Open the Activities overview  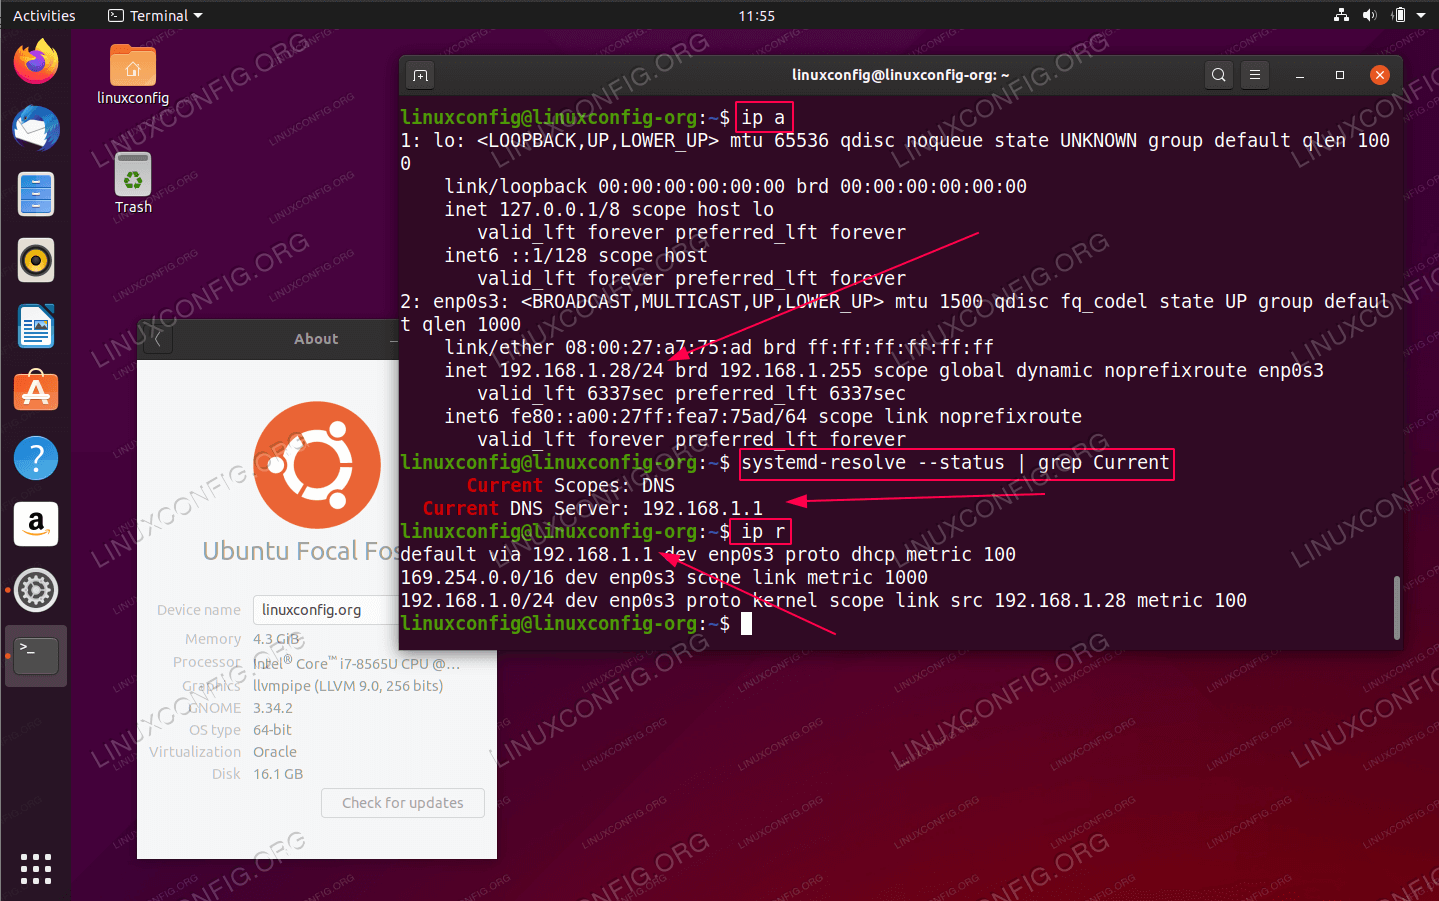pyautogui.click(x=44, y=16)
